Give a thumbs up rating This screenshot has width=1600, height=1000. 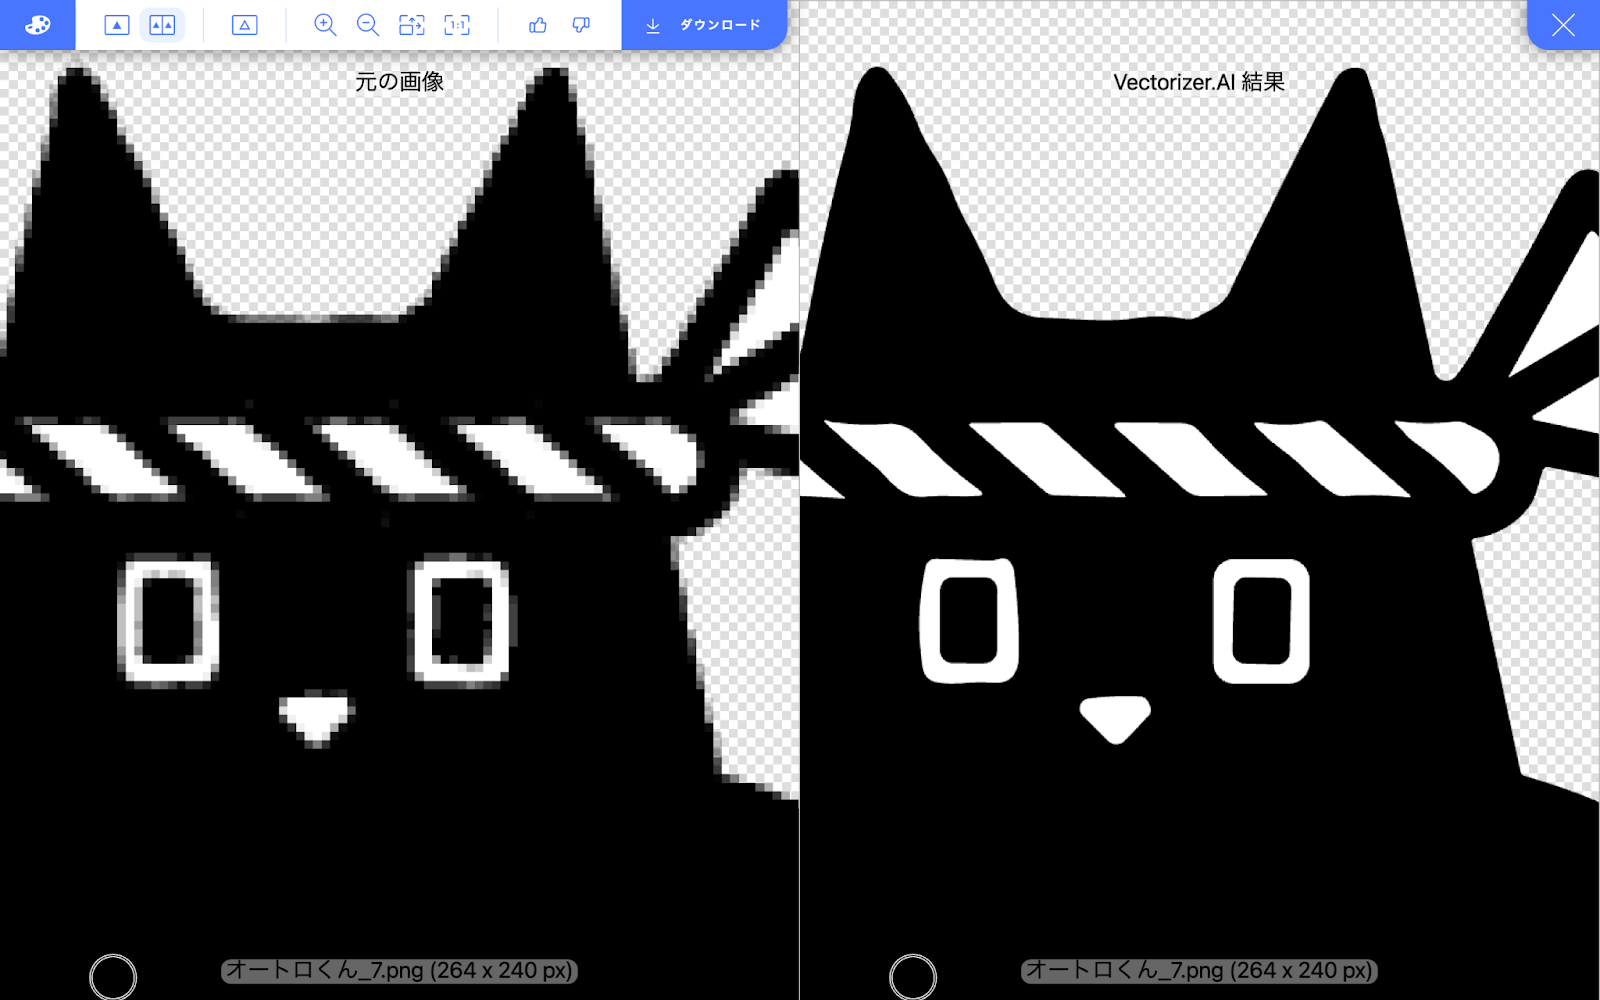(538, 25)
